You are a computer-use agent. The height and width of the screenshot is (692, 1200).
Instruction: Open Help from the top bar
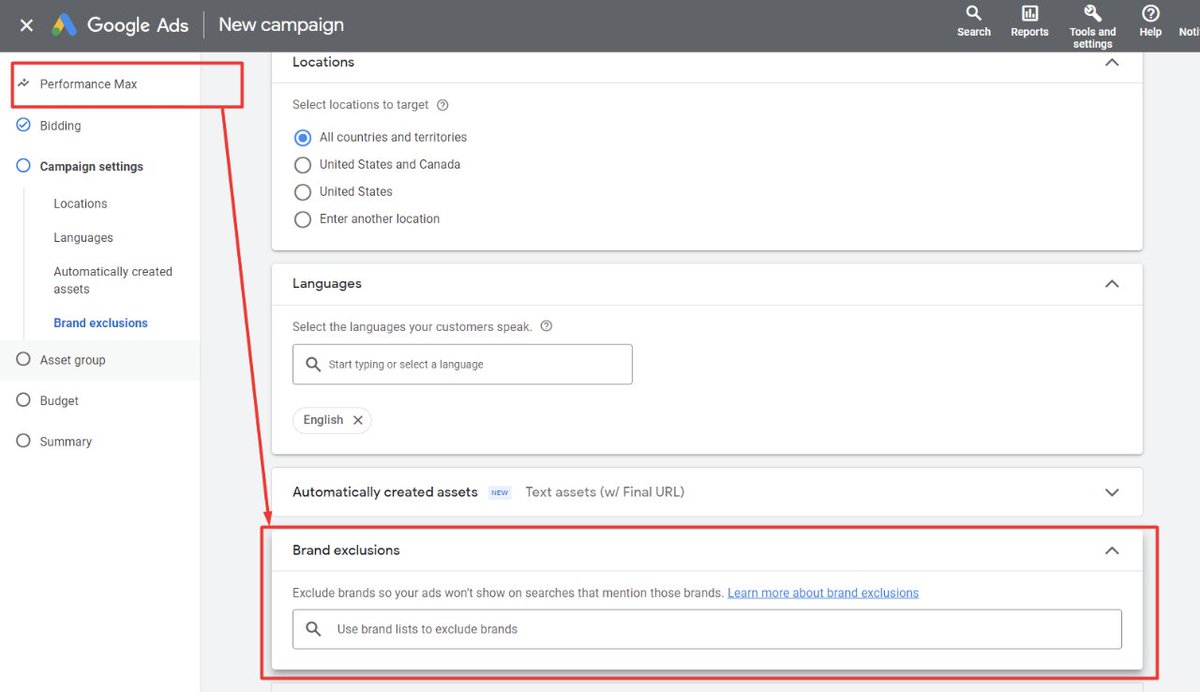[x=1150, y=20]
